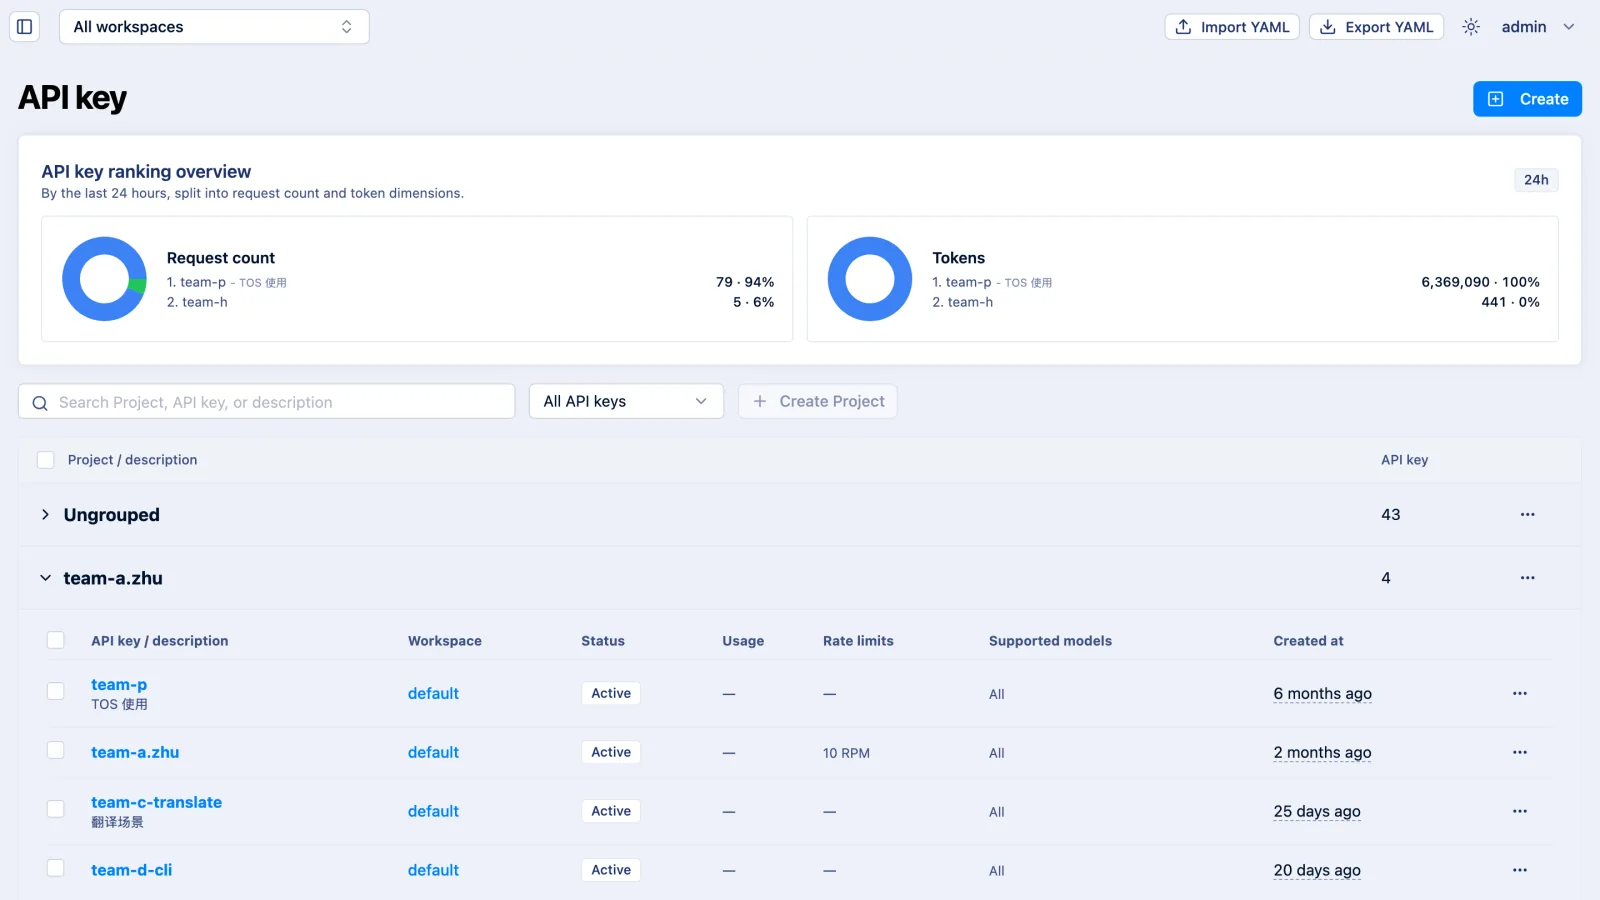Viewport: 1600px width, 900px height.
Task: Open more options for Ungrouped project
Action: 1527,515
